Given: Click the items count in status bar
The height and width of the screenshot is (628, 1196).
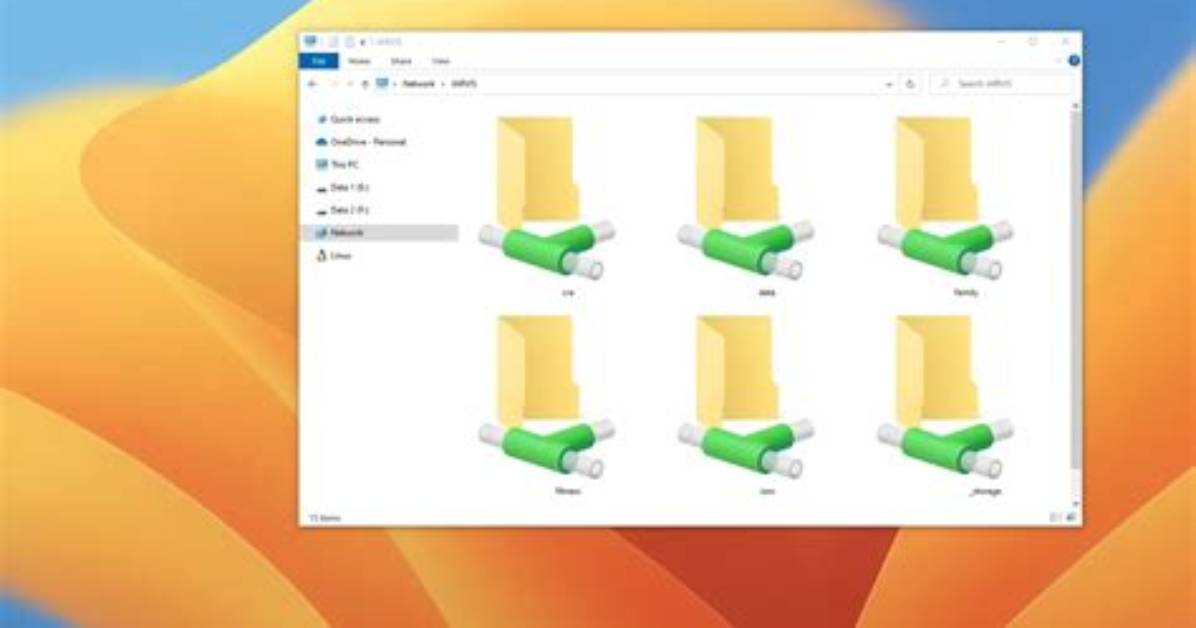Looking at the screenshot, I should [325, 518].
